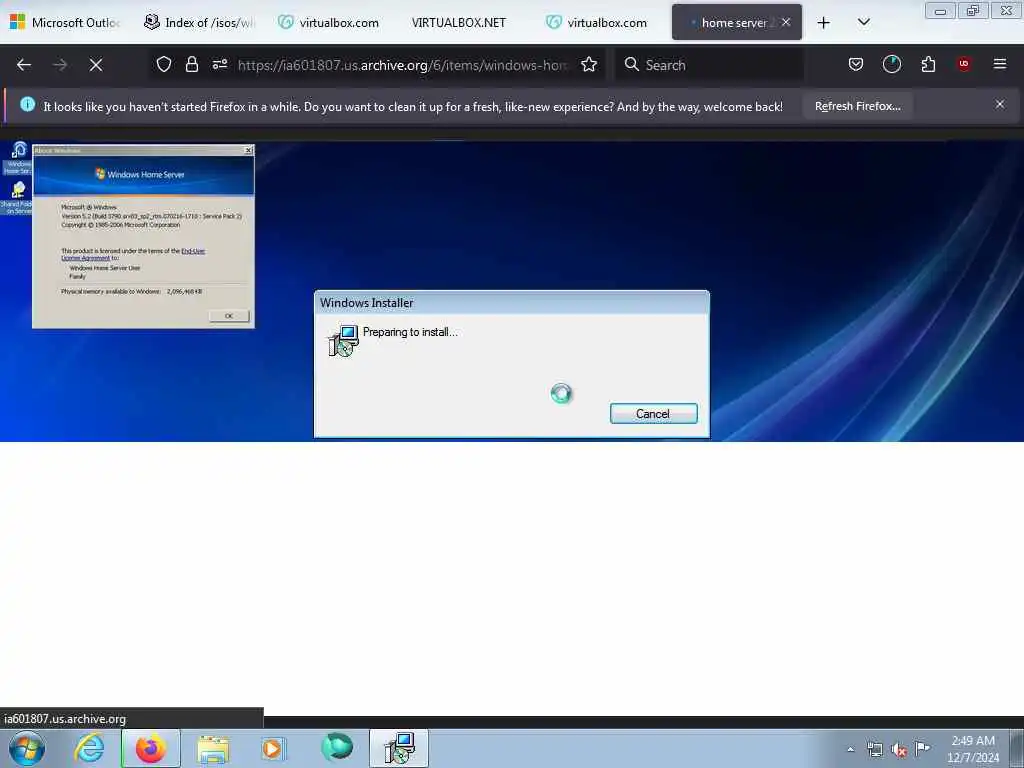
Task: Open the uBlock Origin extension icon
Action: 964,64
